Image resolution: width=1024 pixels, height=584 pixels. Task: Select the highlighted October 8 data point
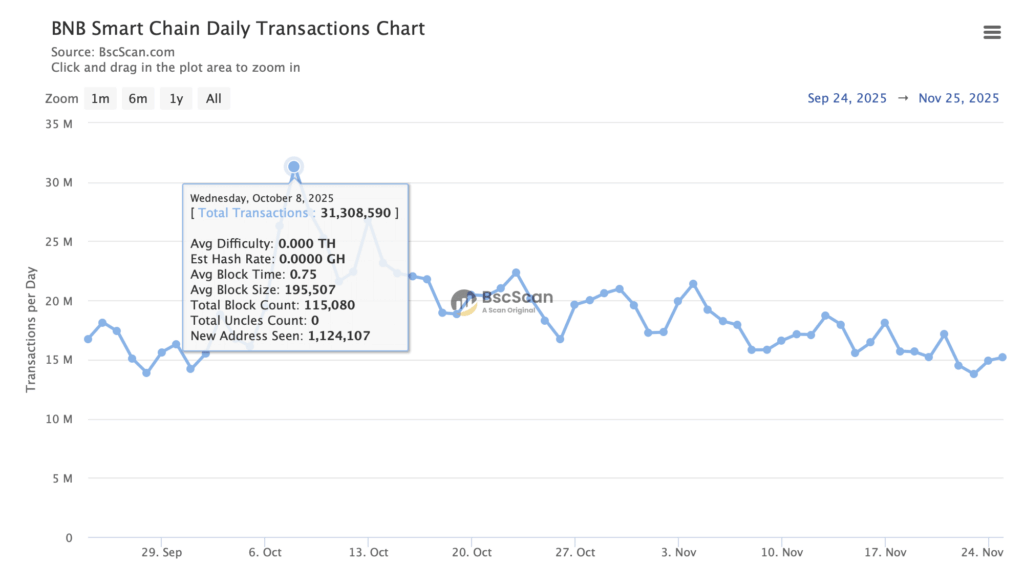coord(294,166)
